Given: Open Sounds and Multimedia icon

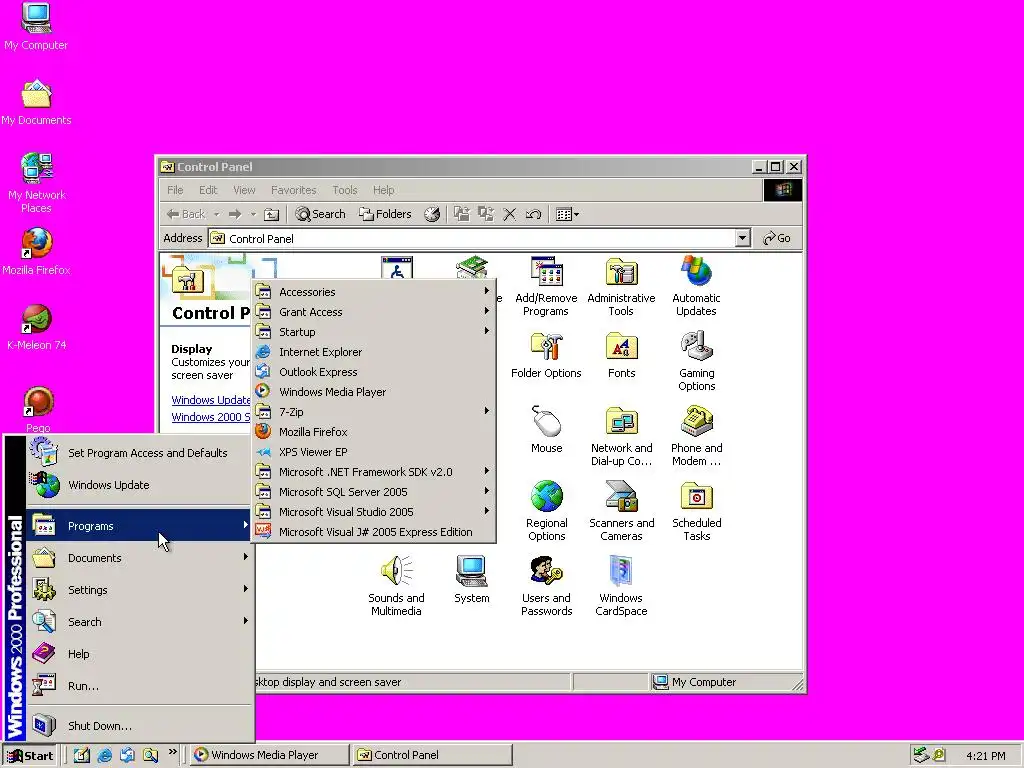Looking at the screenshot, I should (396, 586).
